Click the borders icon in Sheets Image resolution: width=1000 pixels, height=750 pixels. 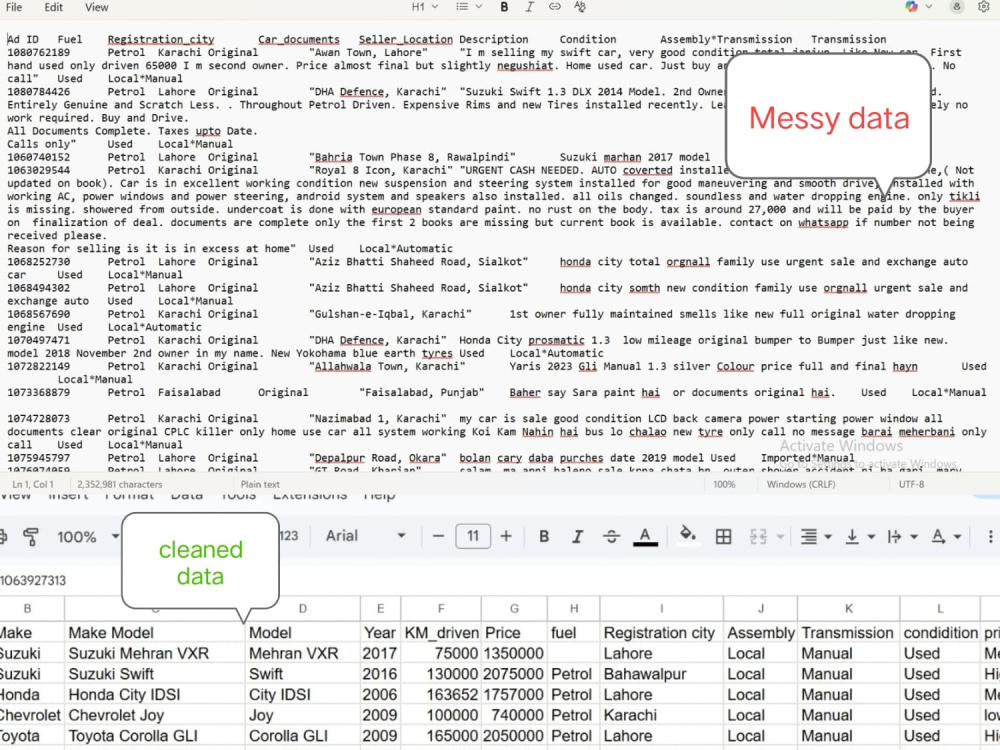[x=723, y=536]
